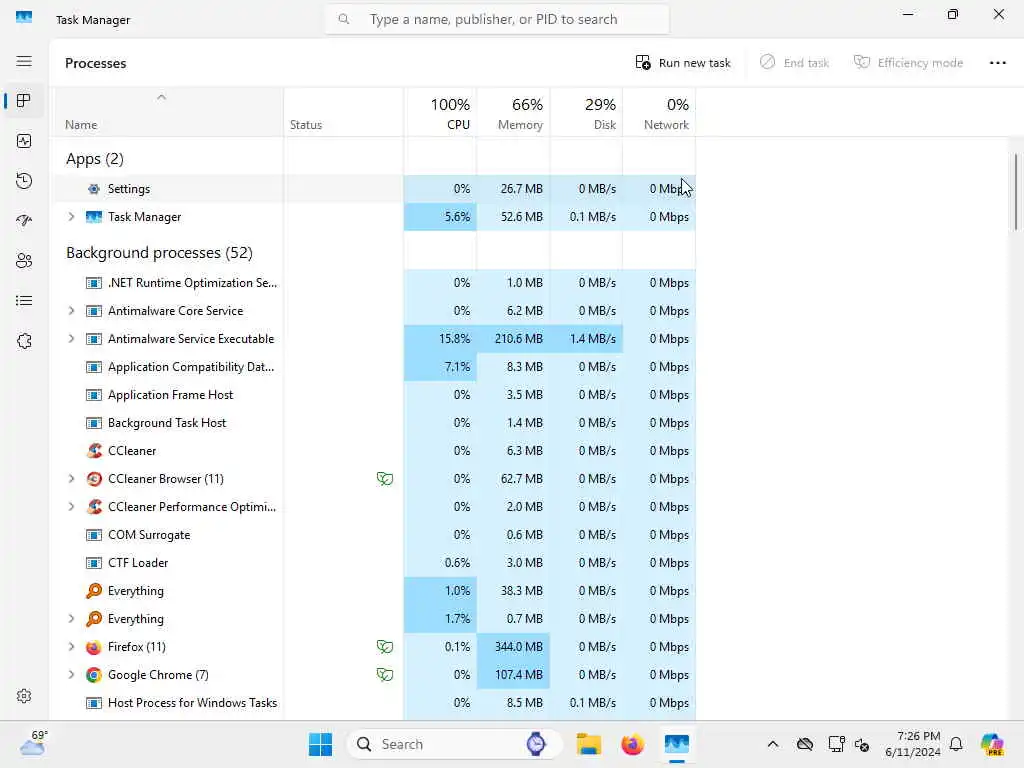The width and height of the screenshot is (1024, 768).
Task: Click the Apps (2) group header
Action: (95, 159)
